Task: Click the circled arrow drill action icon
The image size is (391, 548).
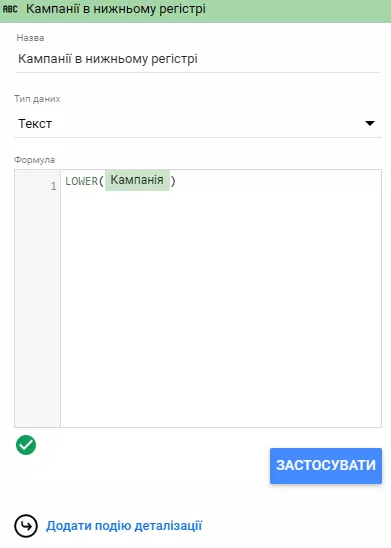Action: click(x=26, y=526)
